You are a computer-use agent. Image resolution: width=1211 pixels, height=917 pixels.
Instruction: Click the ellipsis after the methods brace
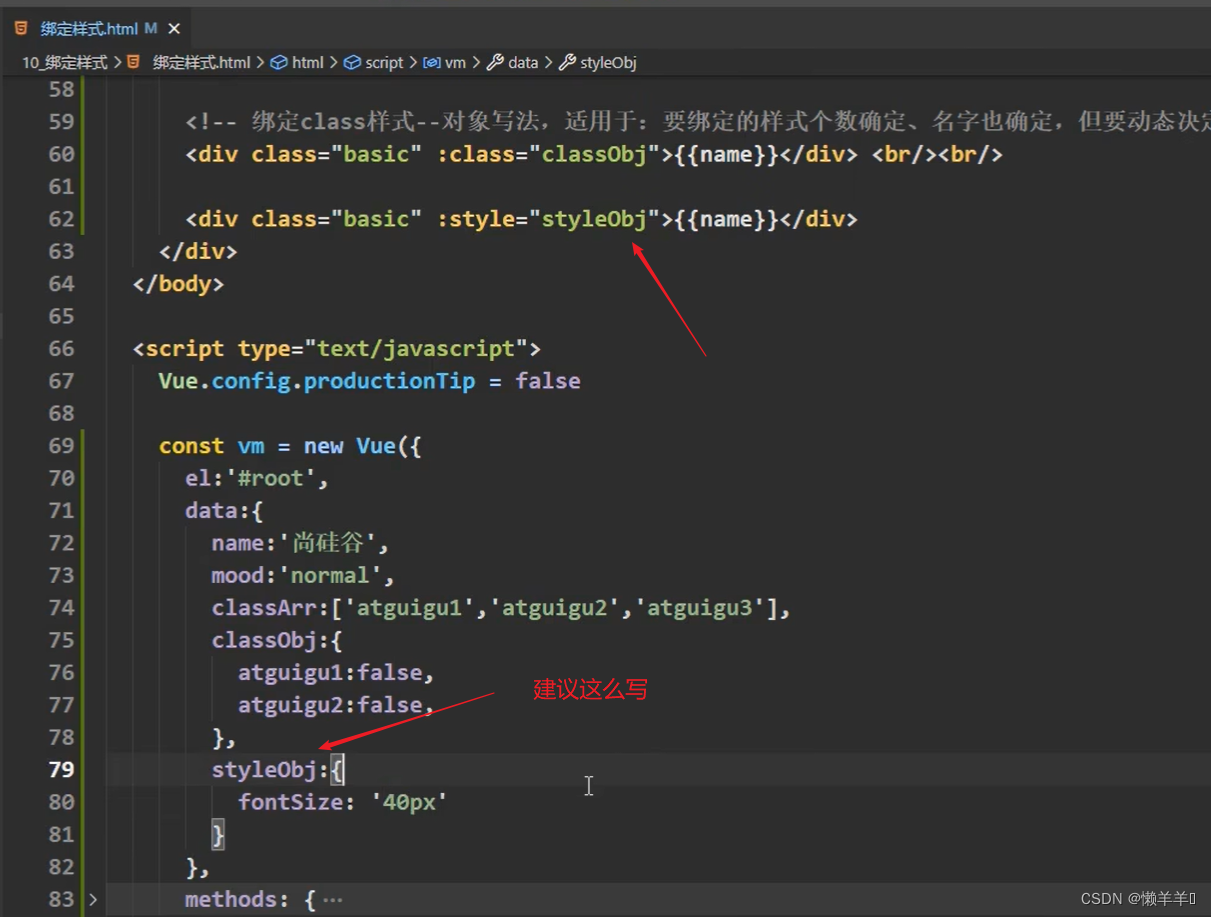(x=333, y=899)
